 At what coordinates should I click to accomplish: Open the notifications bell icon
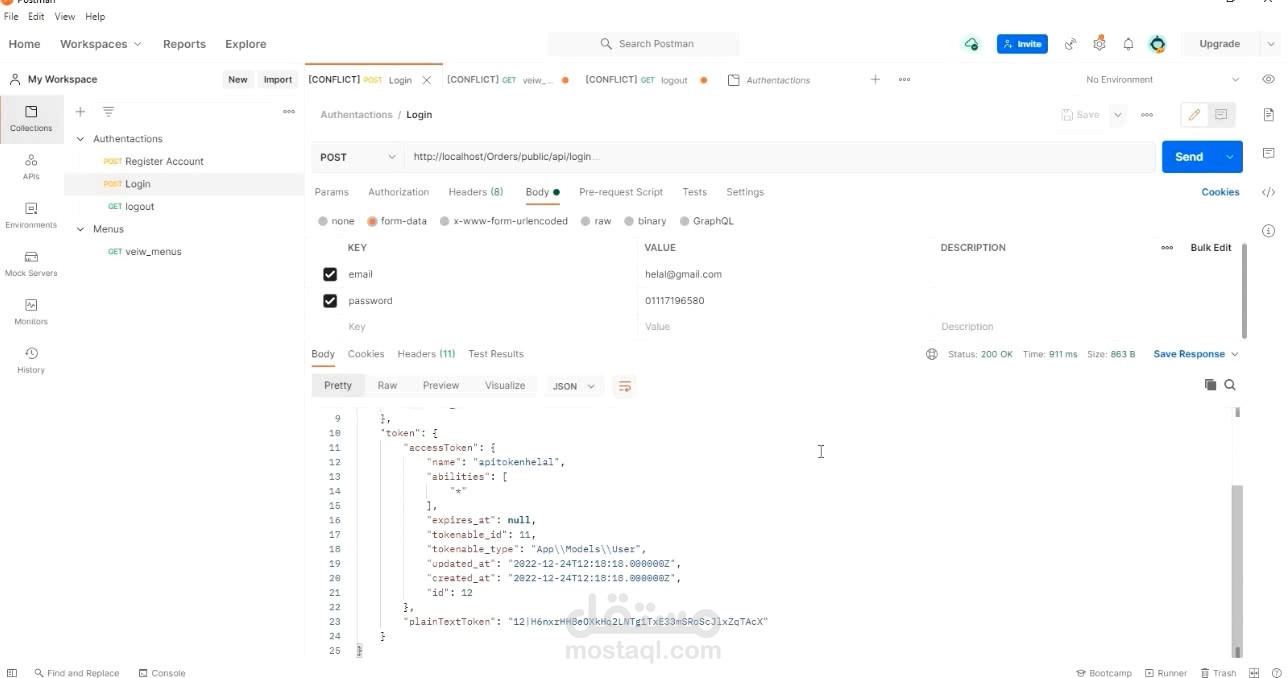click(x=1128, y=44)
